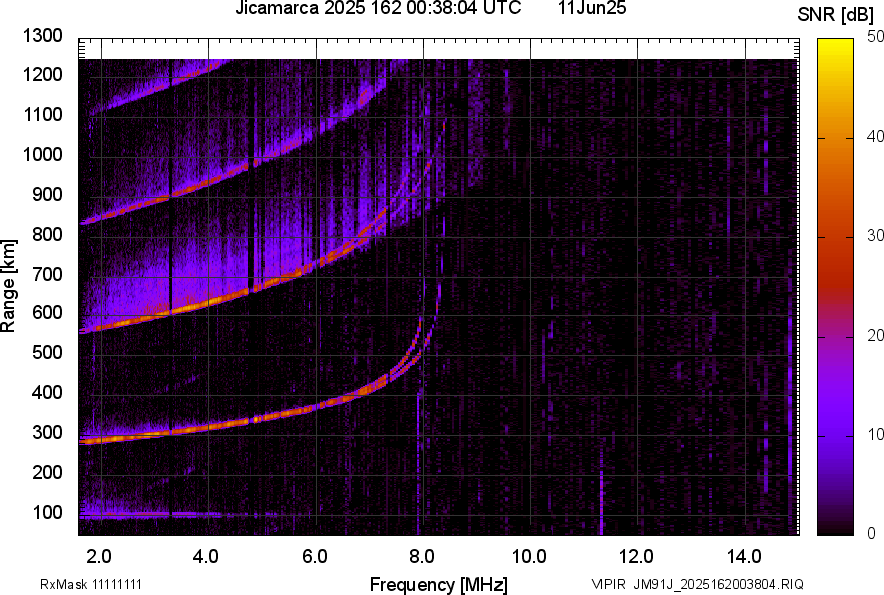Click the range tick label "300"
This screenshot has width=884, height=595.
[47, 433]
